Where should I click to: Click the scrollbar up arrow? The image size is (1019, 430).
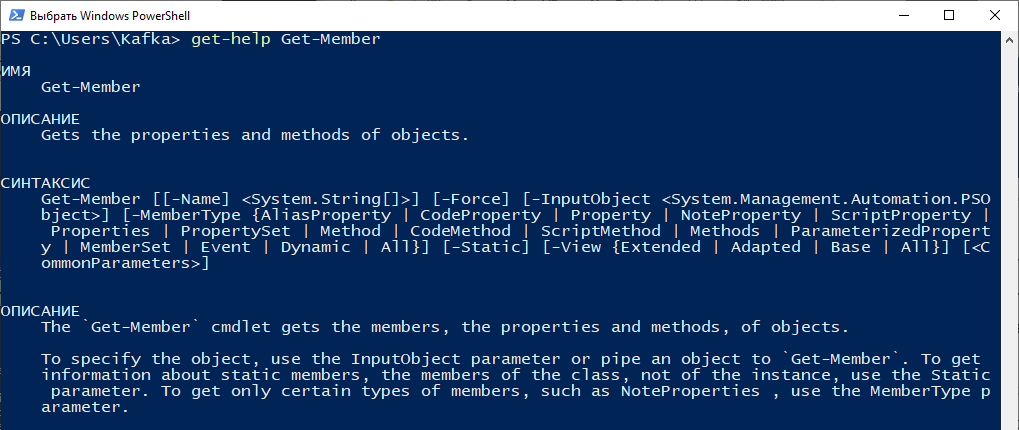[1010, 39]
